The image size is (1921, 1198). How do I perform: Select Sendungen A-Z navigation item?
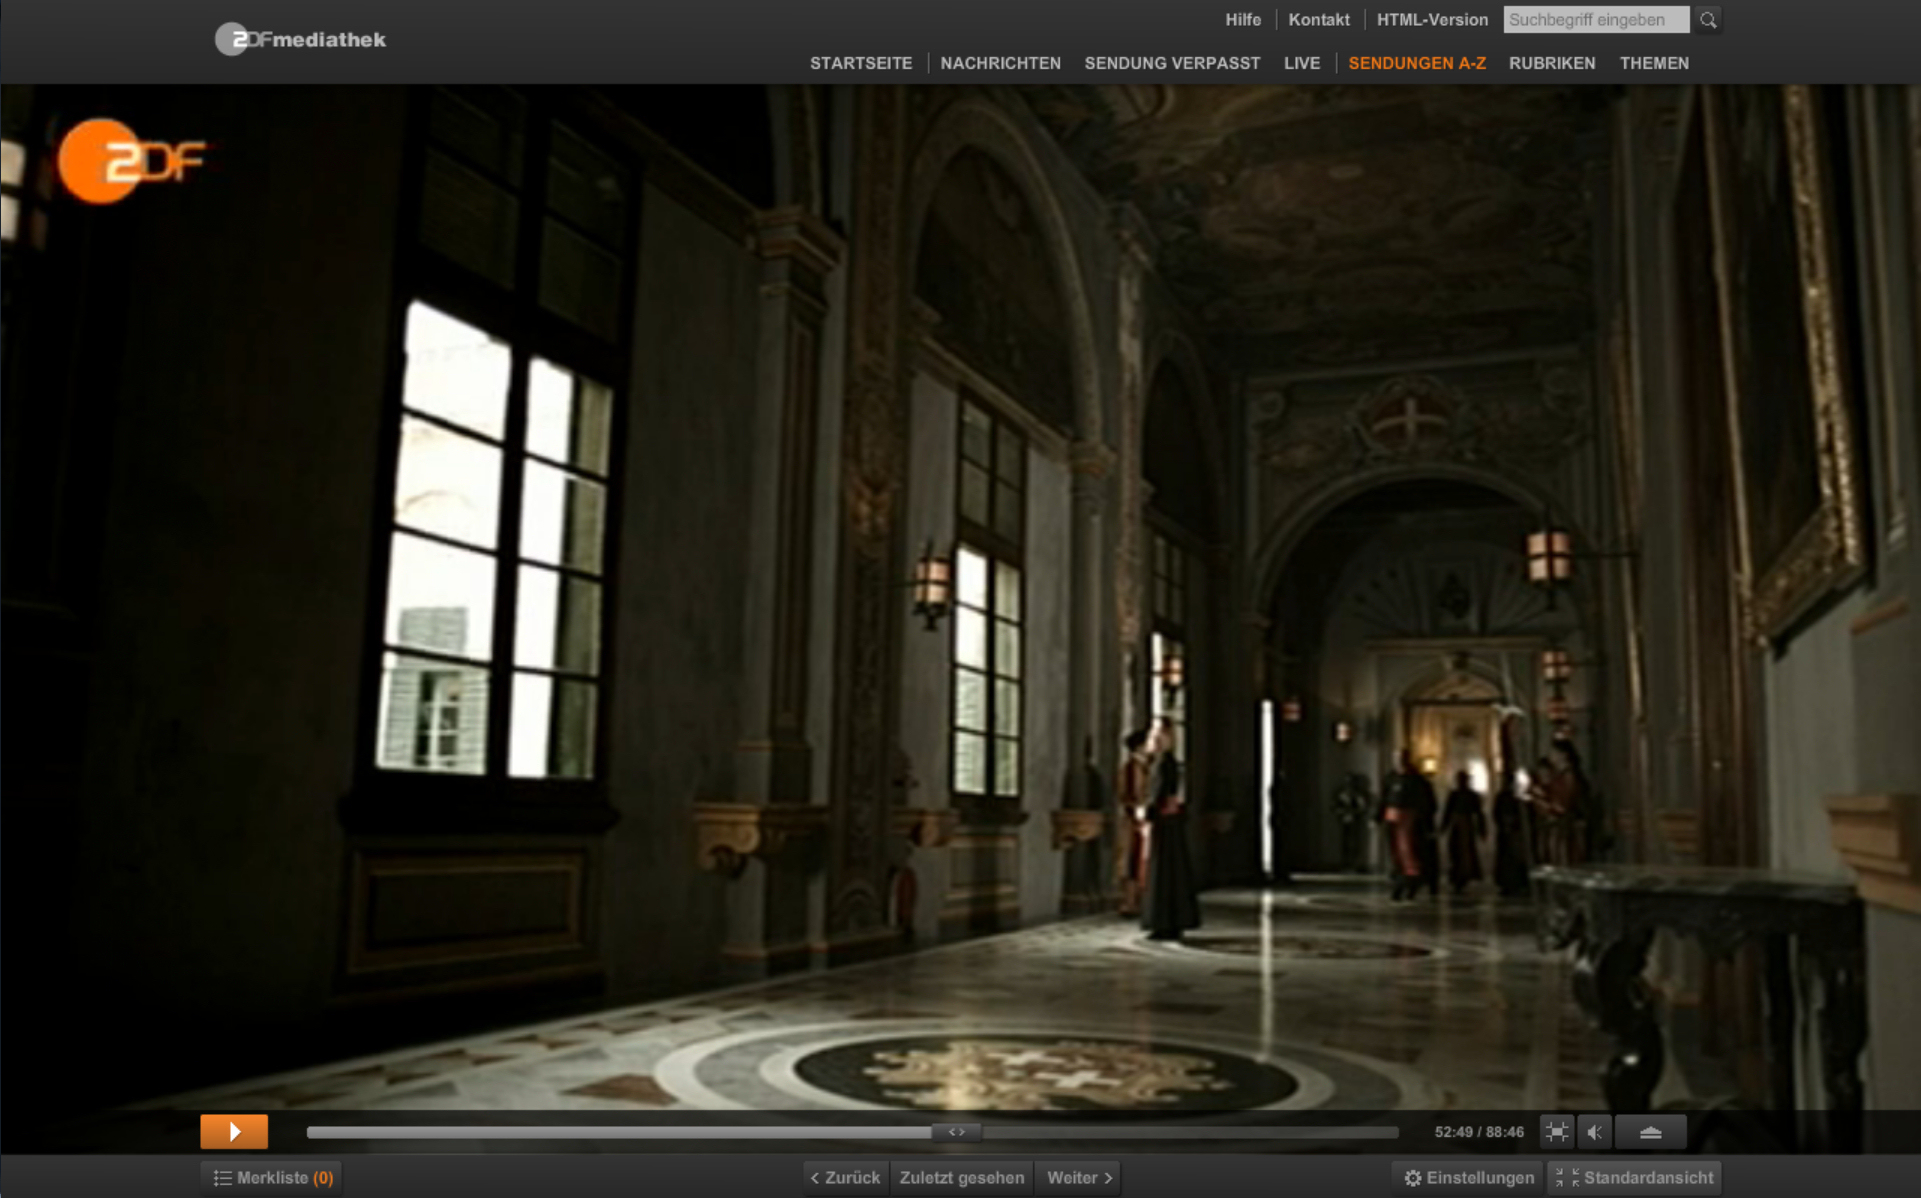(x=1417, y=63)
